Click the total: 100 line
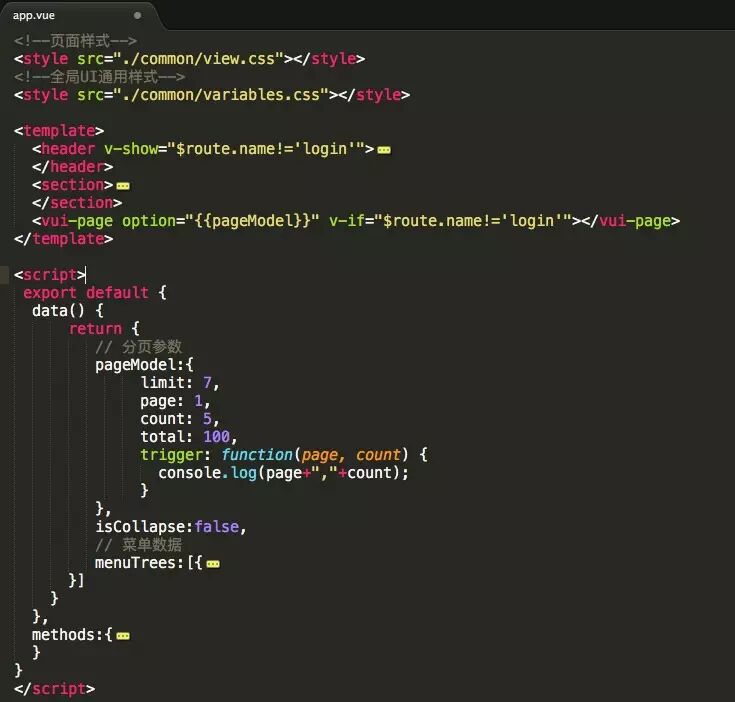 (189, 437)
